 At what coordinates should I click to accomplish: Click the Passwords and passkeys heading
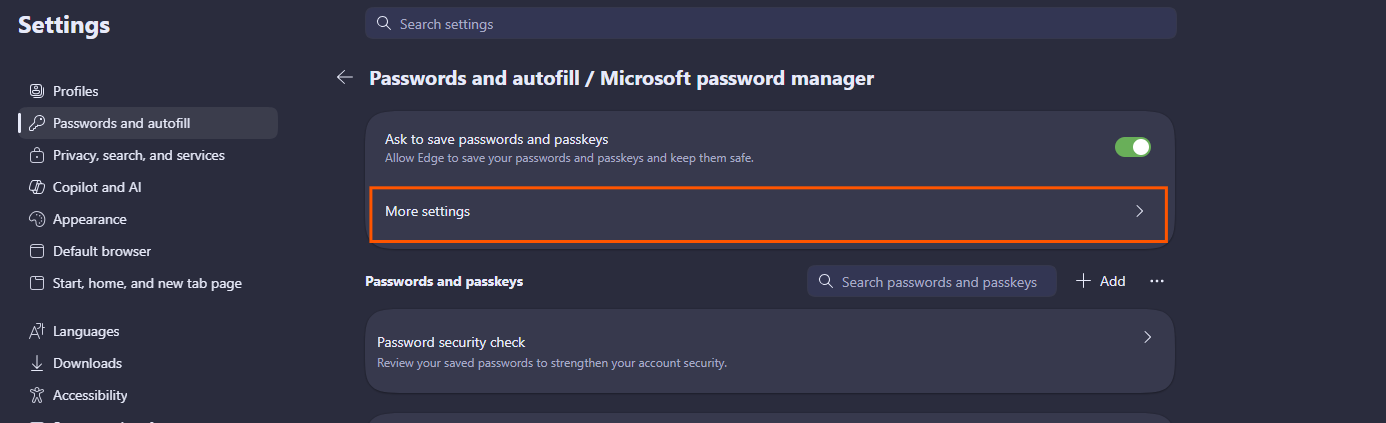[x=444, y=281]
